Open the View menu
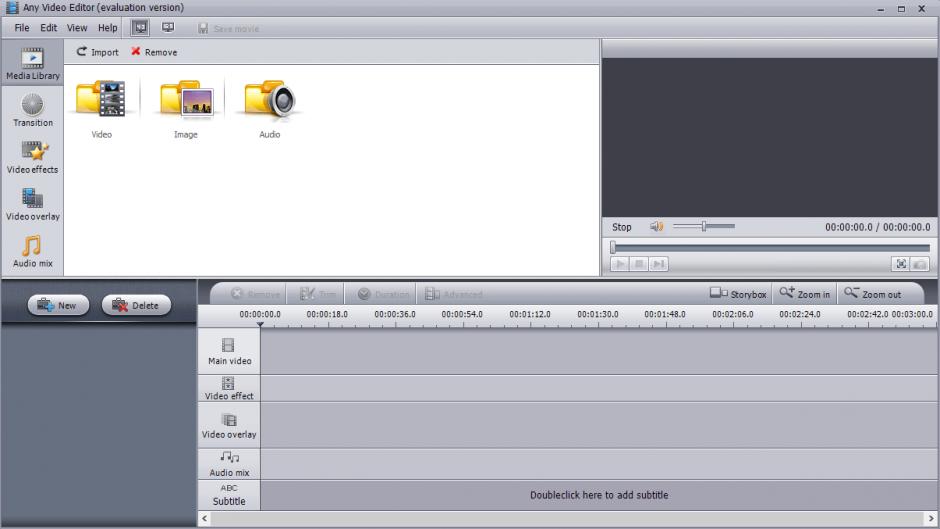 pos(77,28)
